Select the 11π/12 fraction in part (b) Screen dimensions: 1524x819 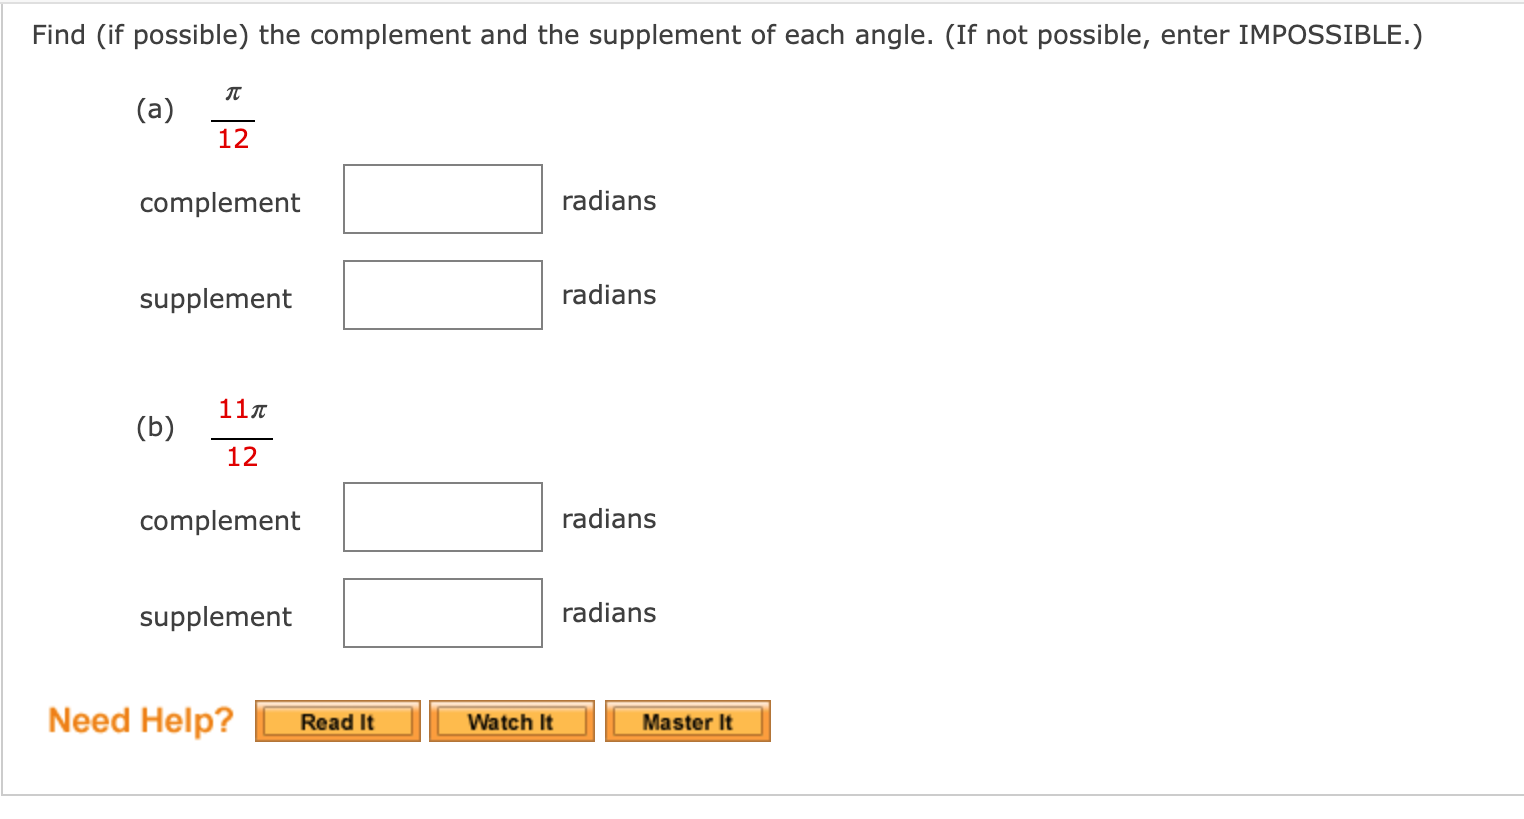(241, 430)
